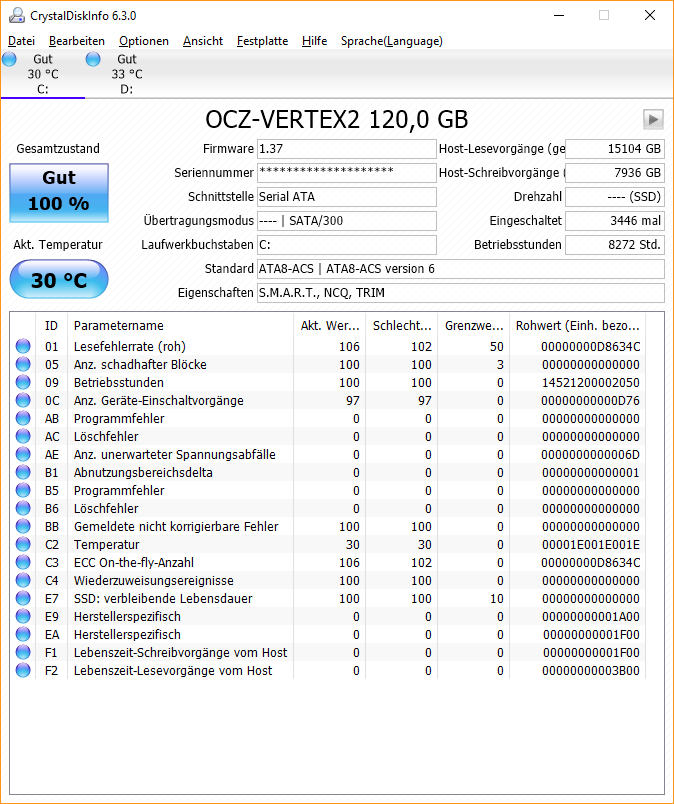Click the Host-Schreibvorgänge value 7936 GB

(x=615, y=173)
